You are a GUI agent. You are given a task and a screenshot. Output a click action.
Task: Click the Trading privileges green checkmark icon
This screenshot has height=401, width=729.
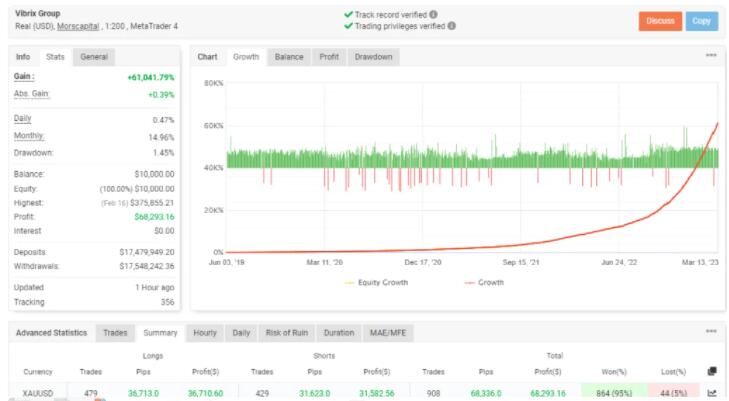tap(347, 26)
